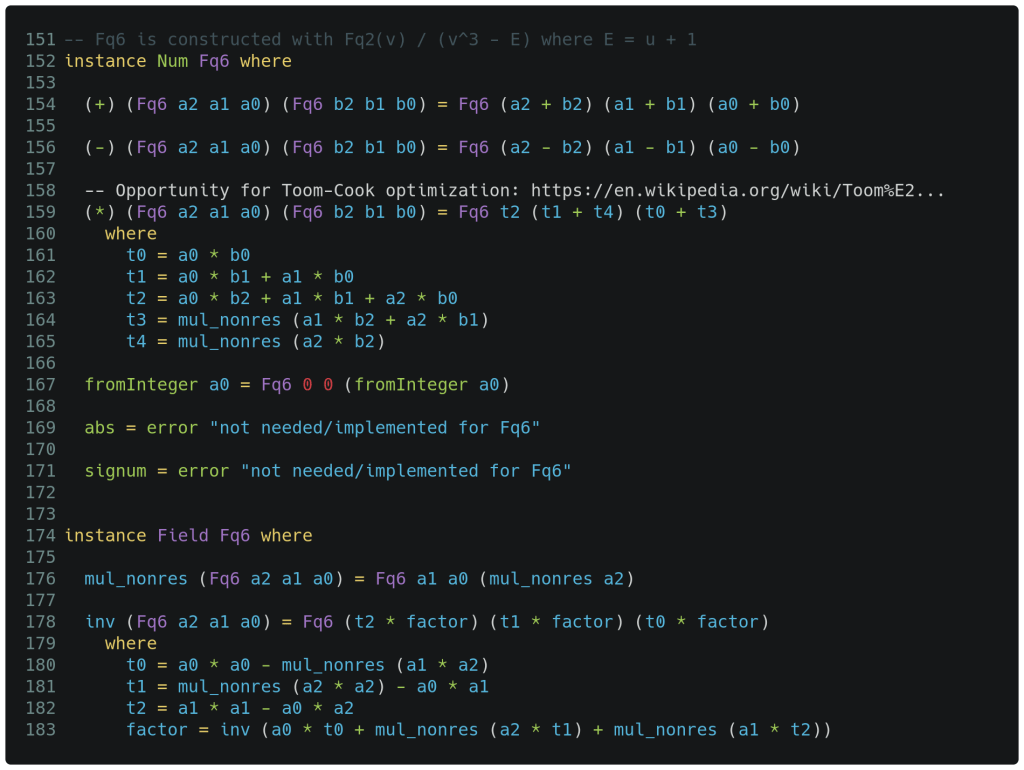Open the Wikipedia Toom-Cook URL in the comment
Screen dimensions: 1024x770
point(737,190)
